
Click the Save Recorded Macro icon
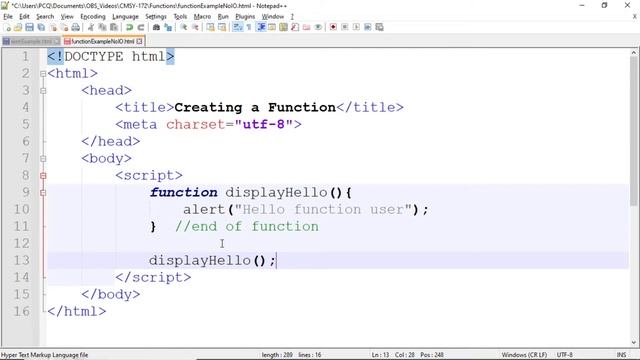pyautogui.click(x=380, y=27)
